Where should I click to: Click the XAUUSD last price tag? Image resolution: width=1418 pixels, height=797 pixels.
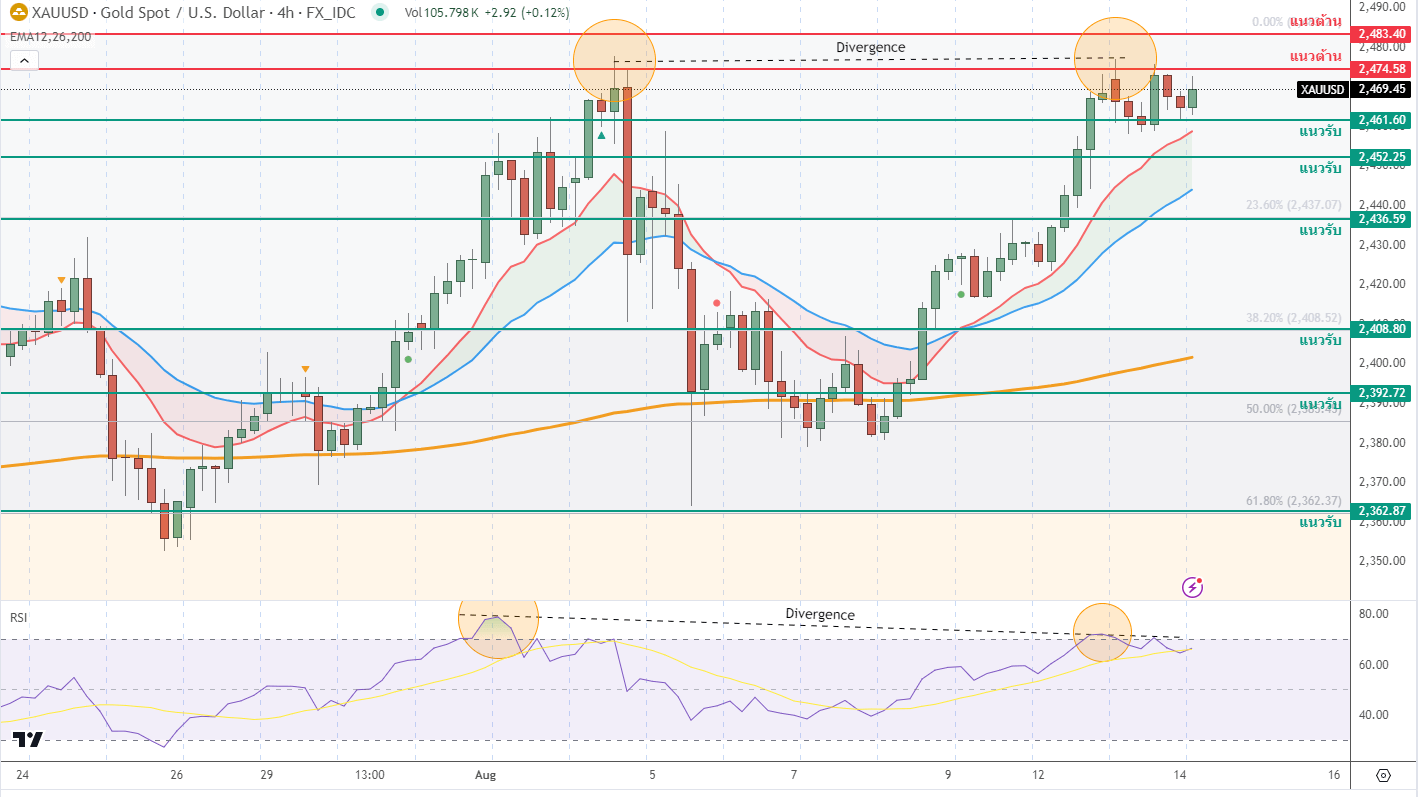coord(1322,89)
